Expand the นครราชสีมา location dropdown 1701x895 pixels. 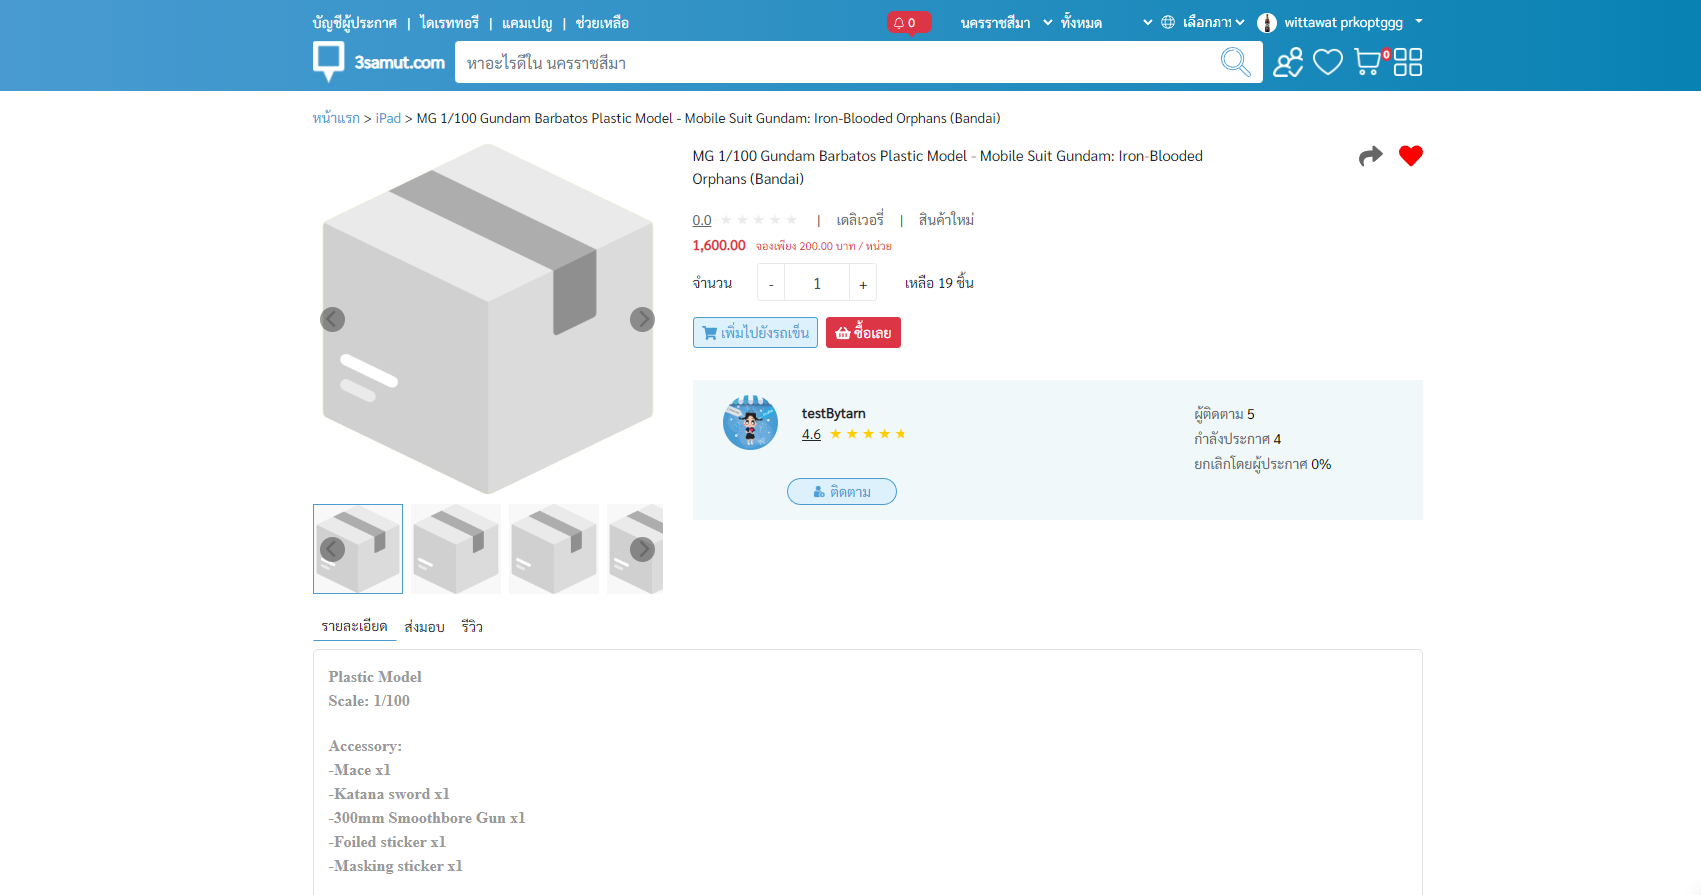(1005, 22)
